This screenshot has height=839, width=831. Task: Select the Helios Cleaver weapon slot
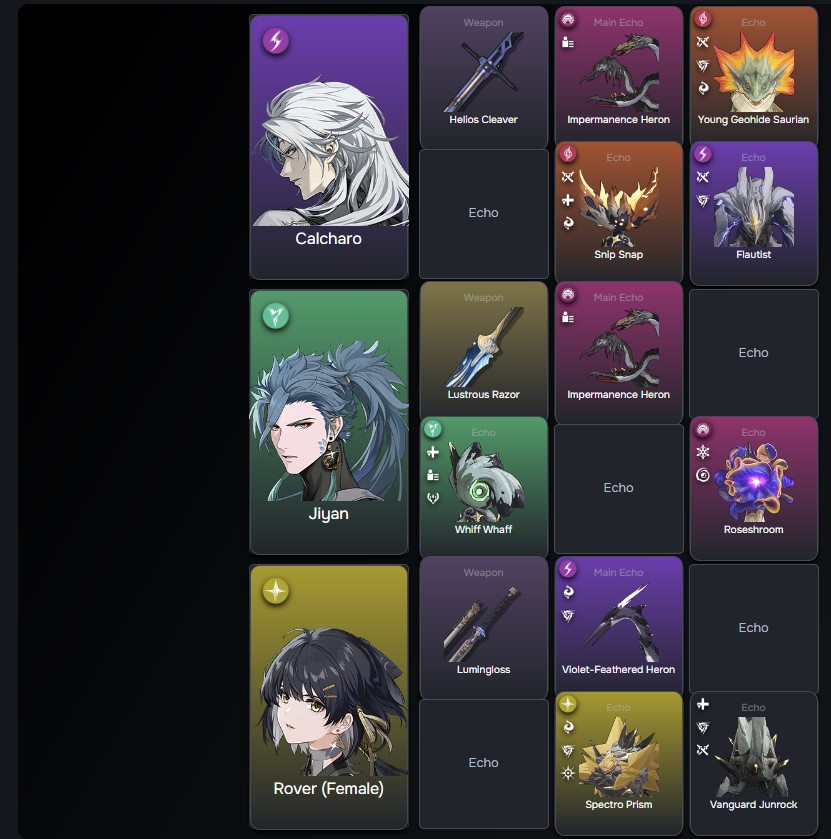[484, 78]
